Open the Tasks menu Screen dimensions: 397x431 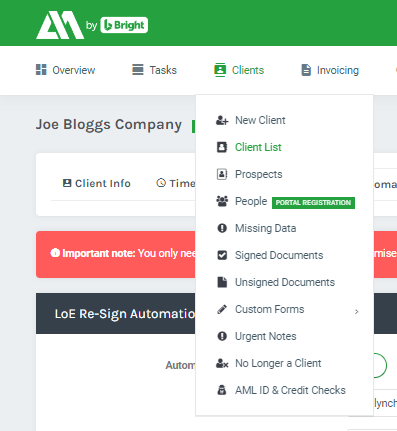tap(154, 70)
